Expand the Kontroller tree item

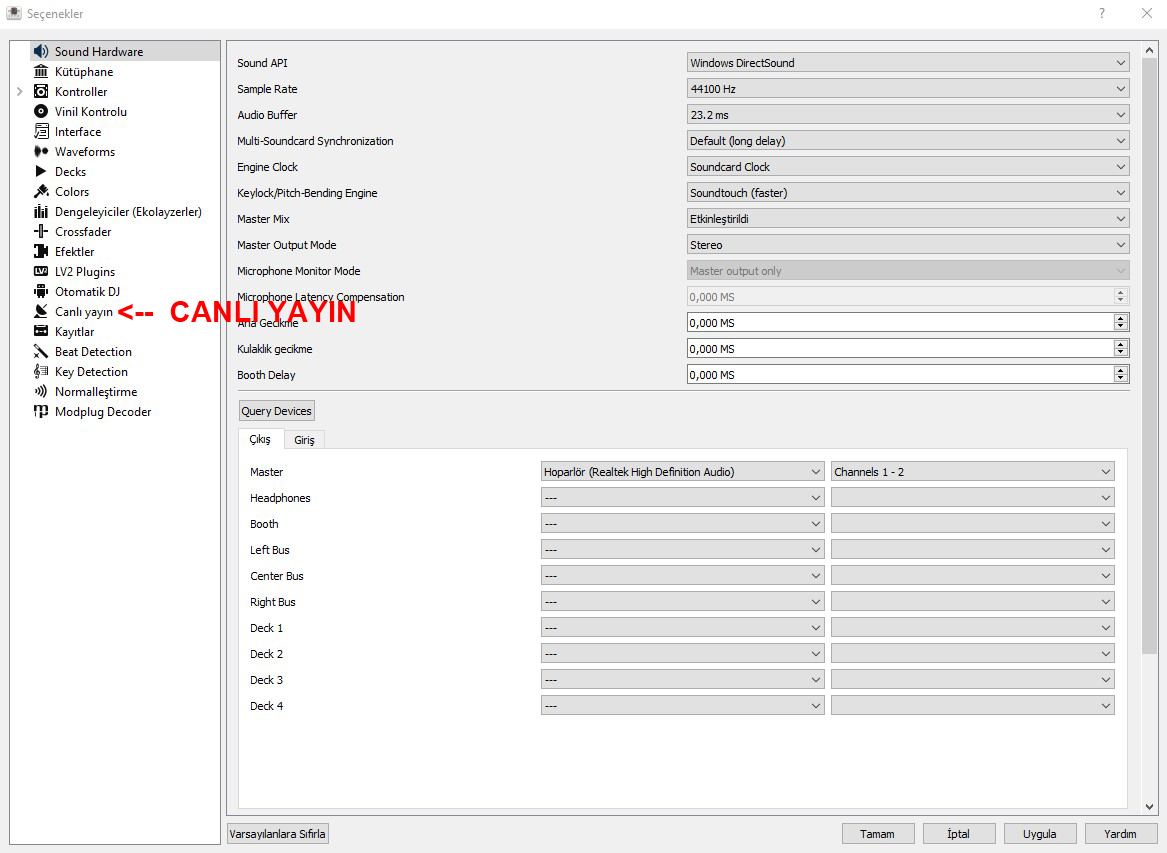coord(19,92)
